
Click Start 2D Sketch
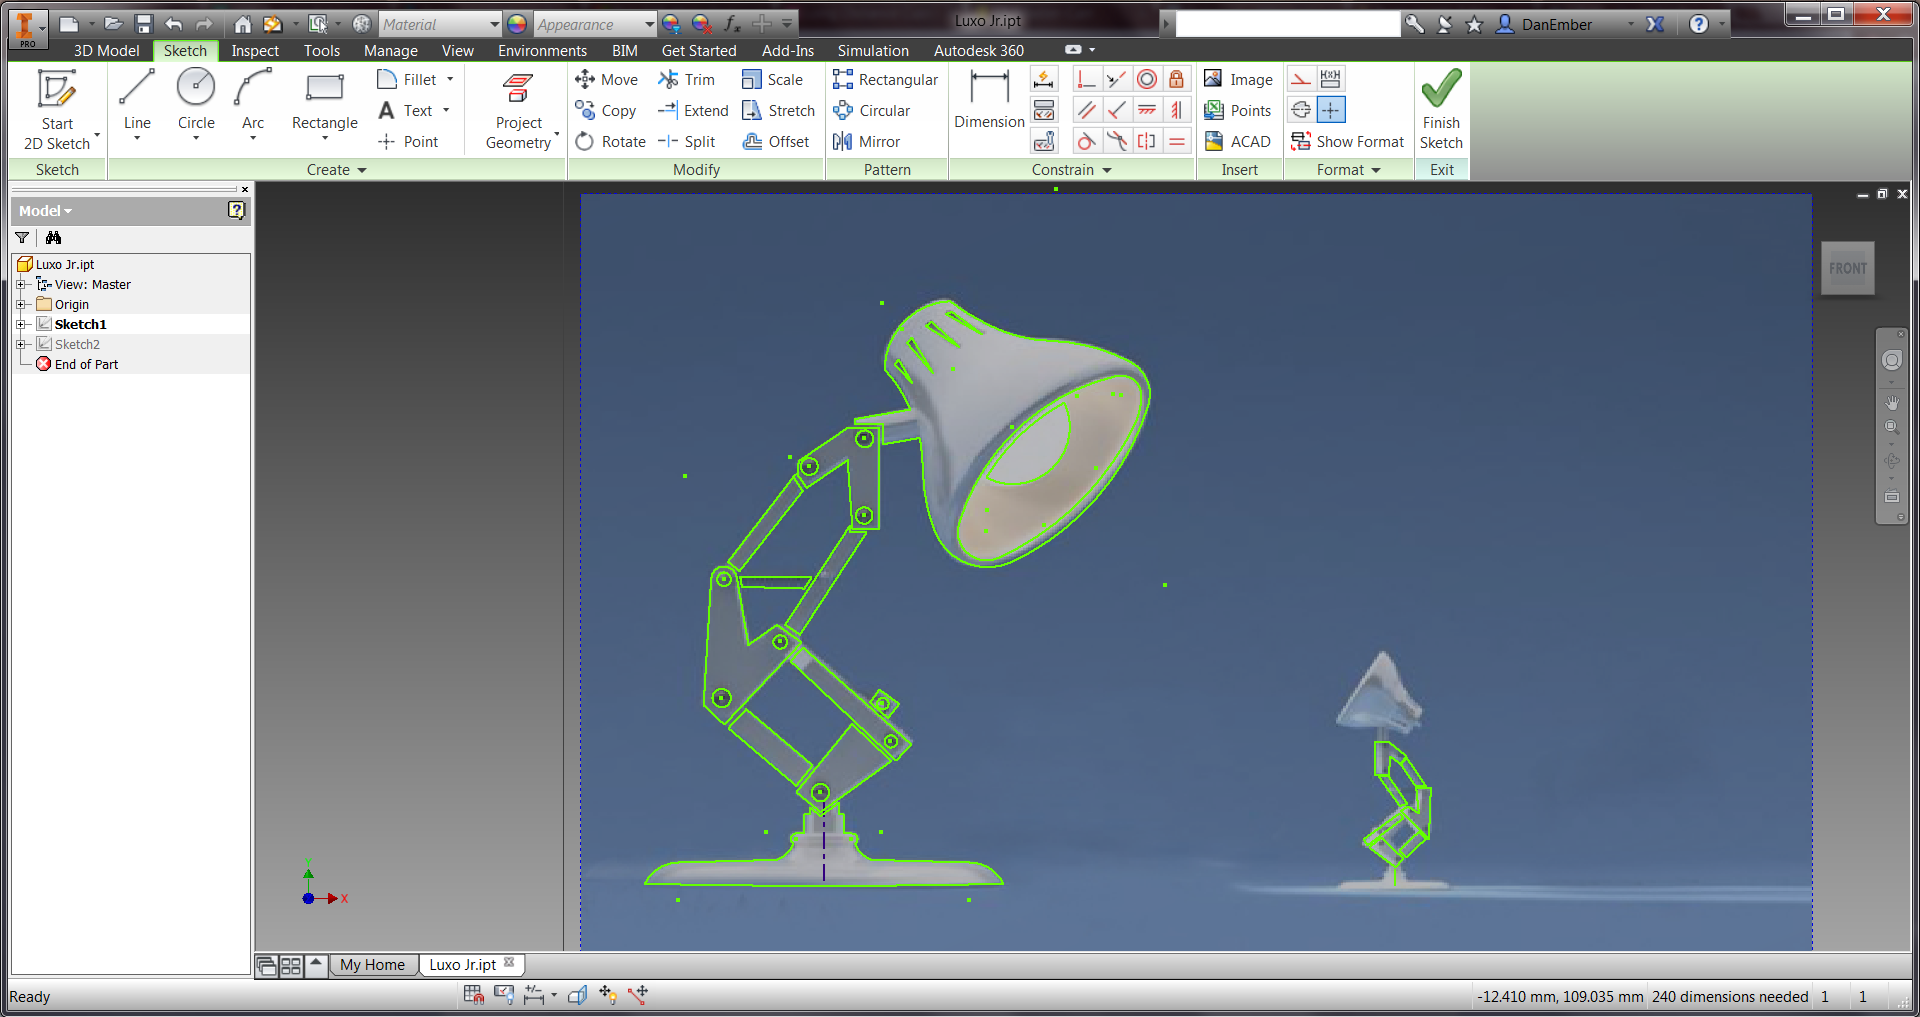click(x=57, y=109)
